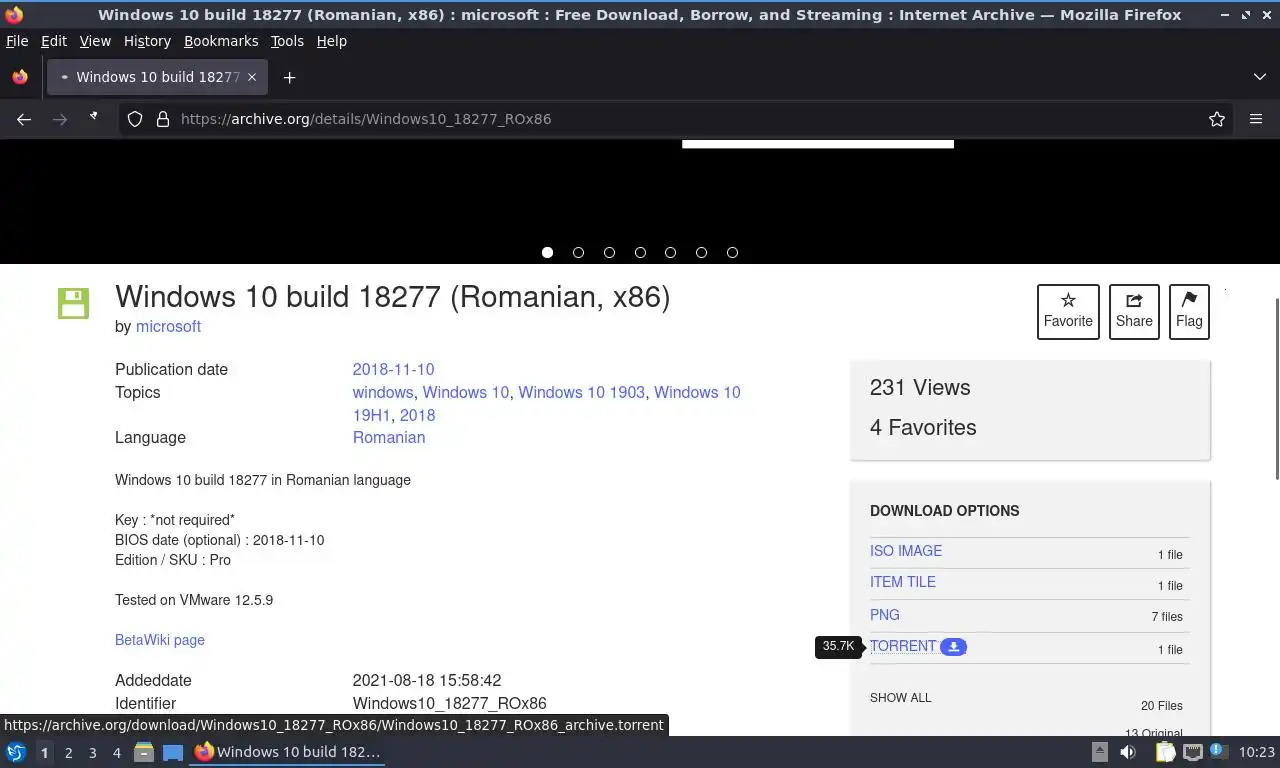The width and height of the screenshot is (1280, 768).
Task: Open Firefox hamburger application menu
Action: pyautogui.click(x=1256, y=119)
